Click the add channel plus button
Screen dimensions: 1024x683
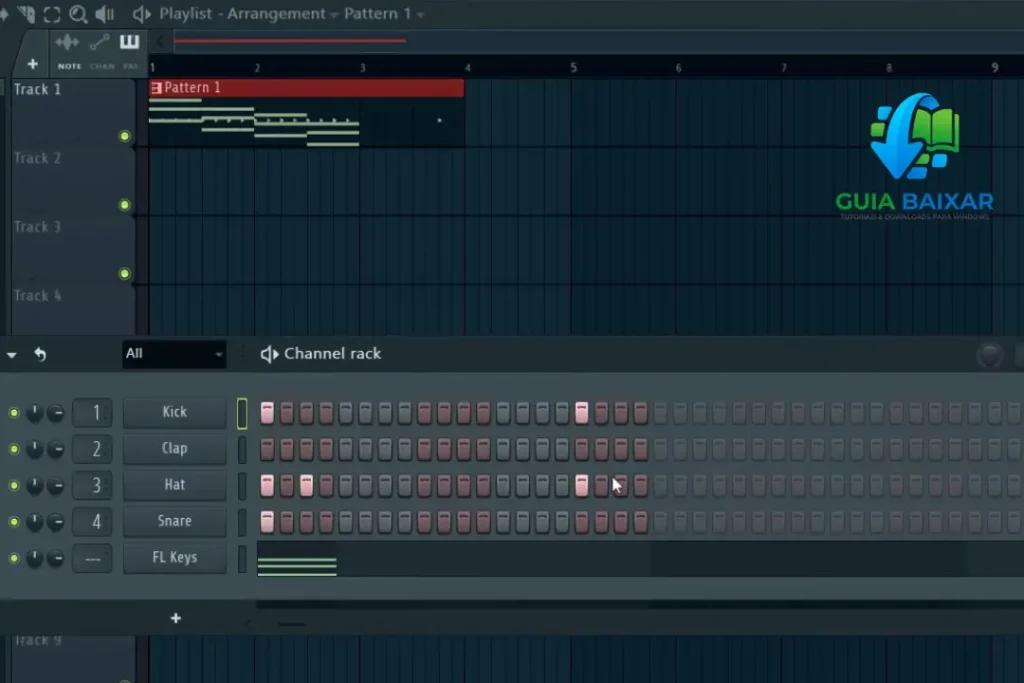[x=176, y=618]
